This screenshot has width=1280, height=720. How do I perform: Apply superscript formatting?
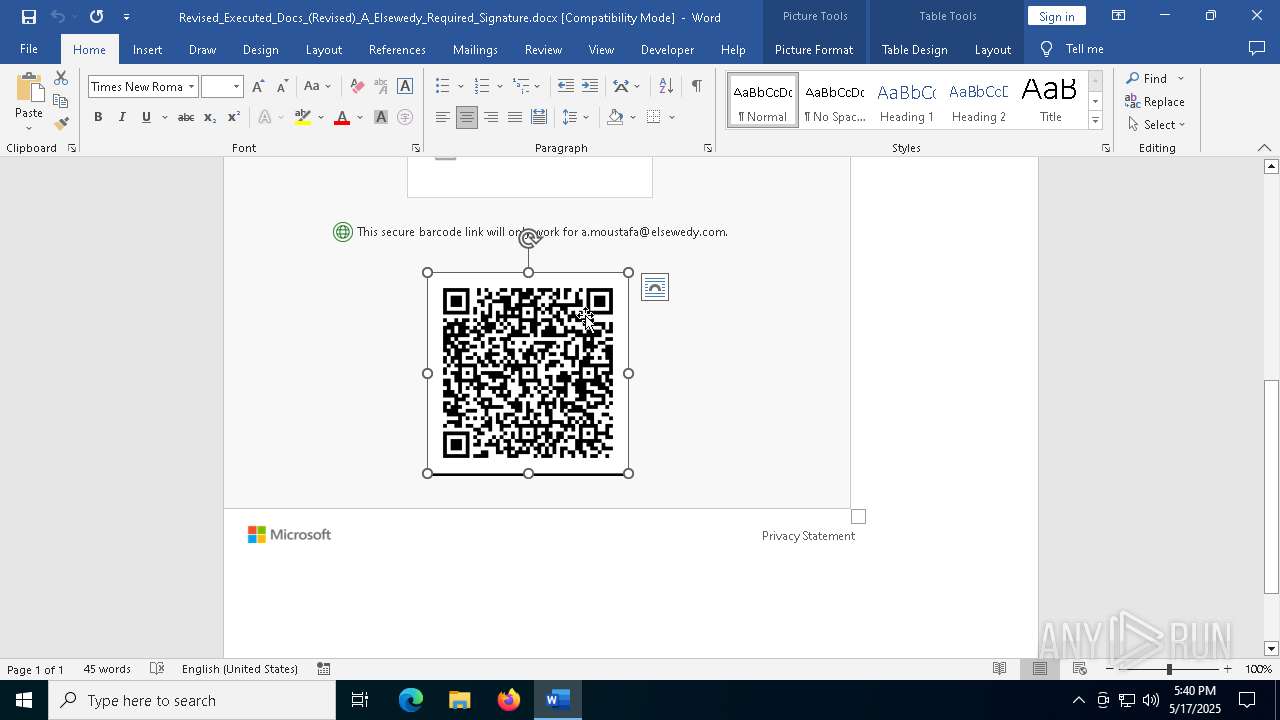234,117
